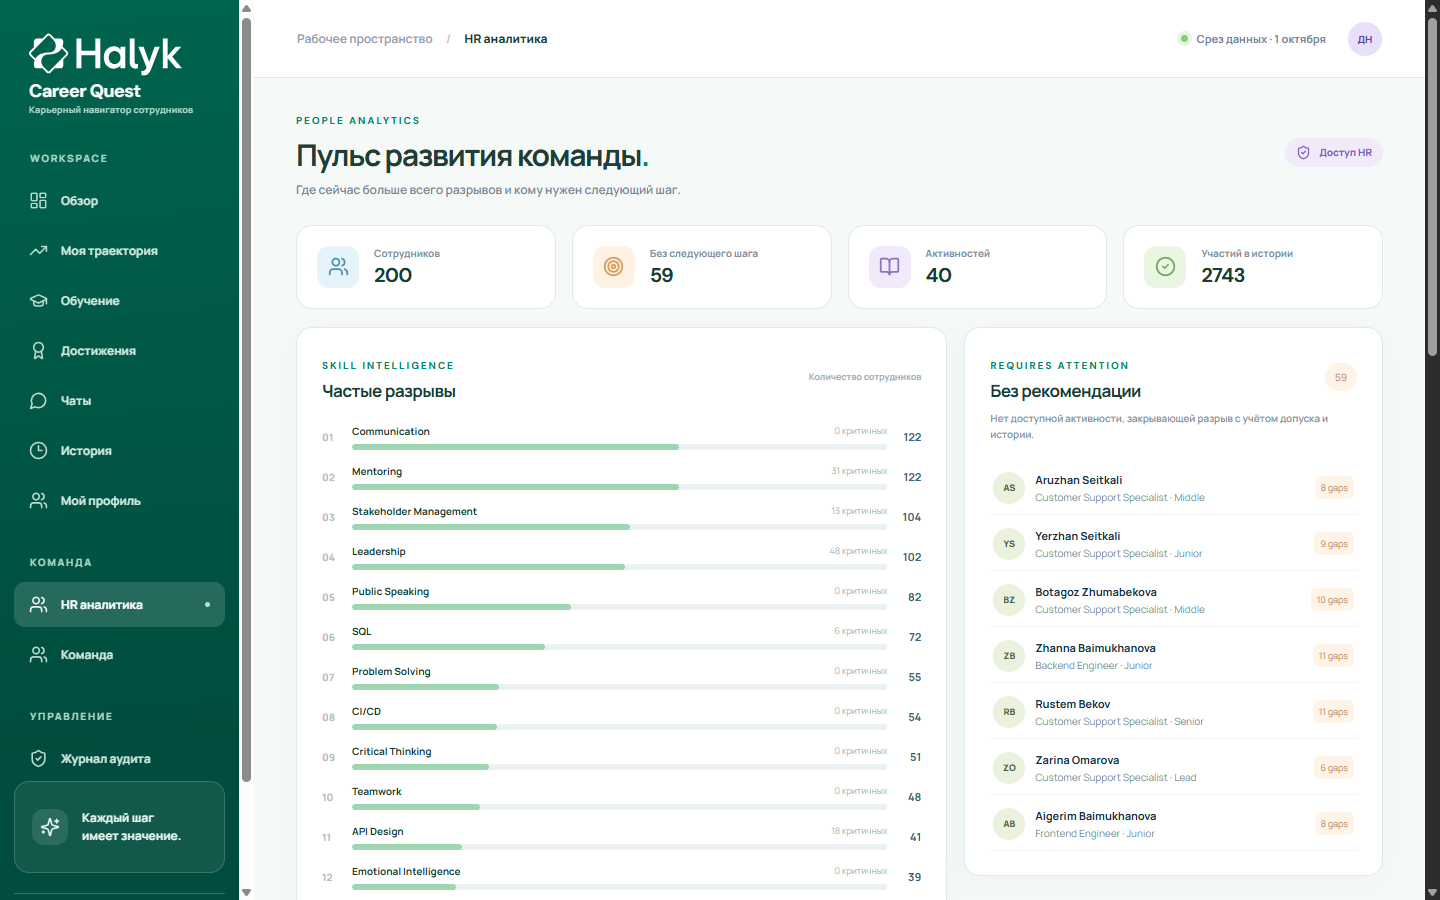This screenshot has width=1440, height=900.
Task: Click the Leadership skill progress bar
Action: tap(619, 567)
